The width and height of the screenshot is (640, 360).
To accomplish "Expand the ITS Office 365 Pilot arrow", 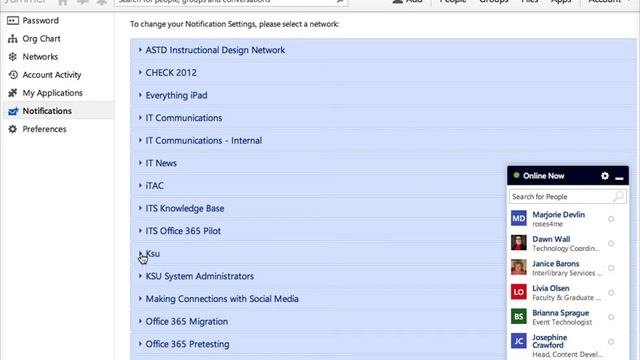I will point(140,231).
